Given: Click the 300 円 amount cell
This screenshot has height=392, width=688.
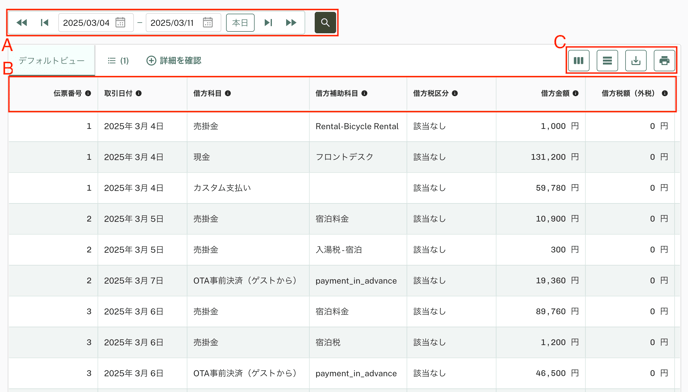Looking at the screenshot, I should [541, 250].
